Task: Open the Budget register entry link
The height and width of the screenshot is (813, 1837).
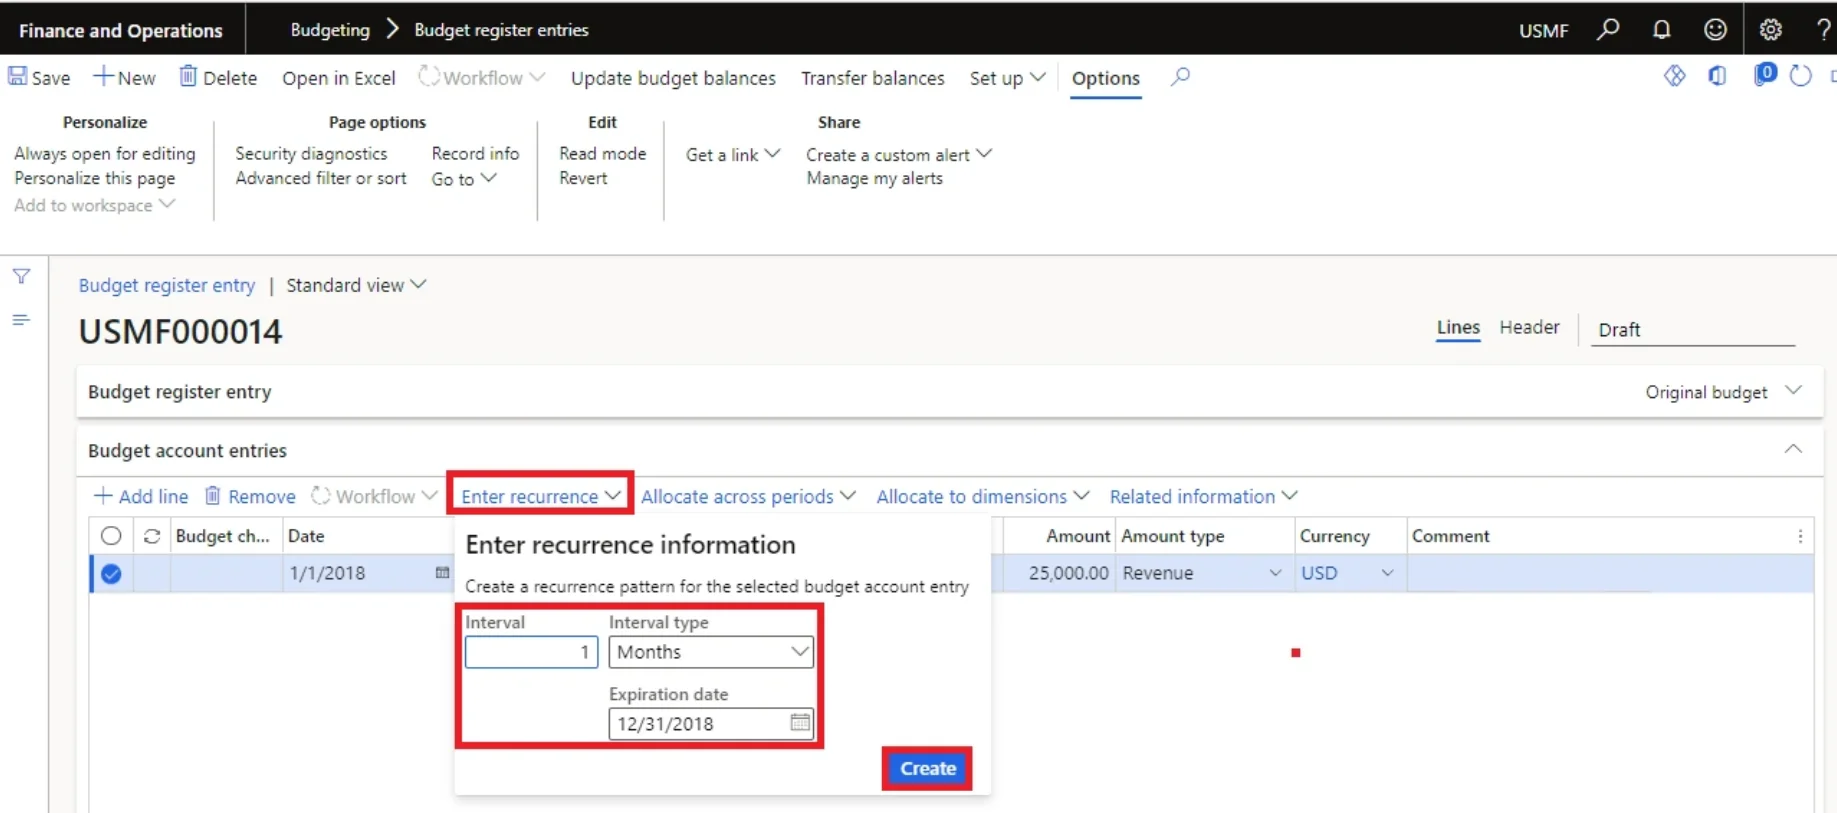Action: 167,285
